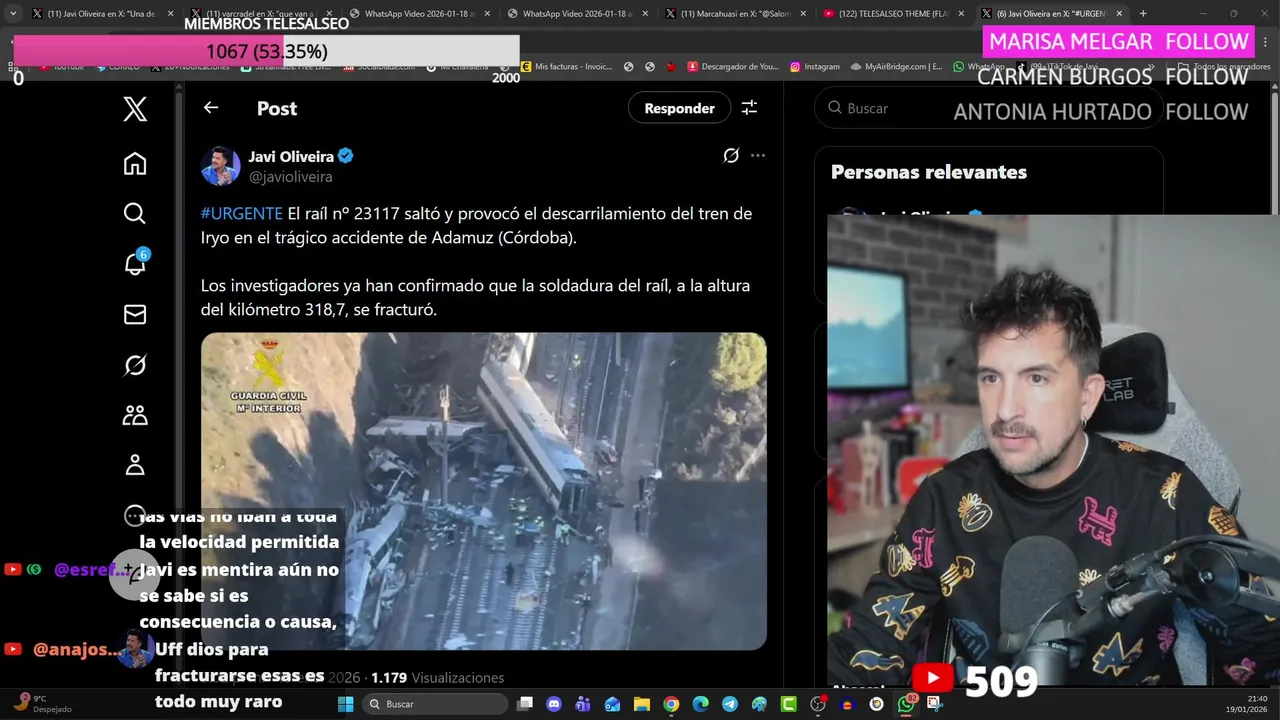Open Telegram from the taskbar
Screen dimensions: 1280x720
click(730, 704)
